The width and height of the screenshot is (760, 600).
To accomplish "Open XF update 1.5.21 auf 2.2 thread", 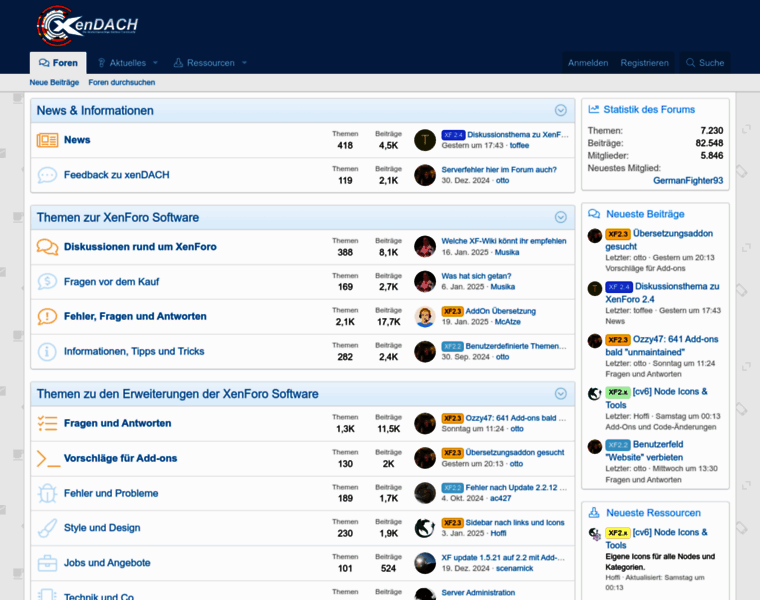I will pyautogui.click(x=503, y=557).
